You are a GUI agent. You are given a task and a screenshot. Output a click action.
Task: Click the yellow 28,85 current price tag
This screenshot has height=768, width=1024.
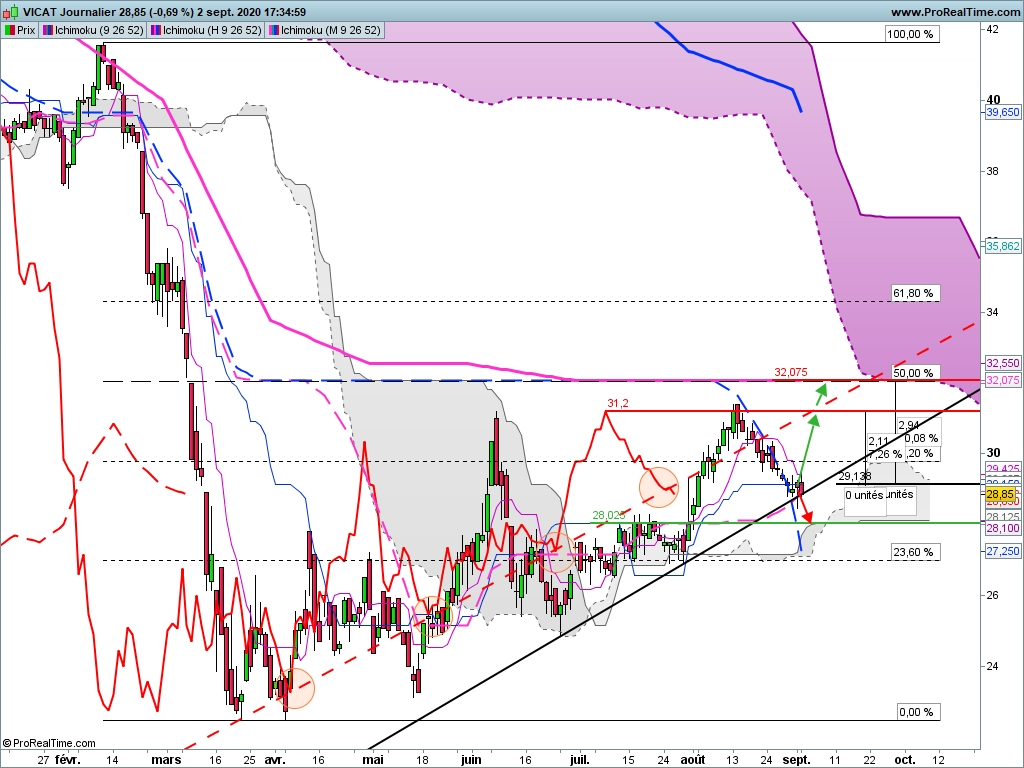1000,494
